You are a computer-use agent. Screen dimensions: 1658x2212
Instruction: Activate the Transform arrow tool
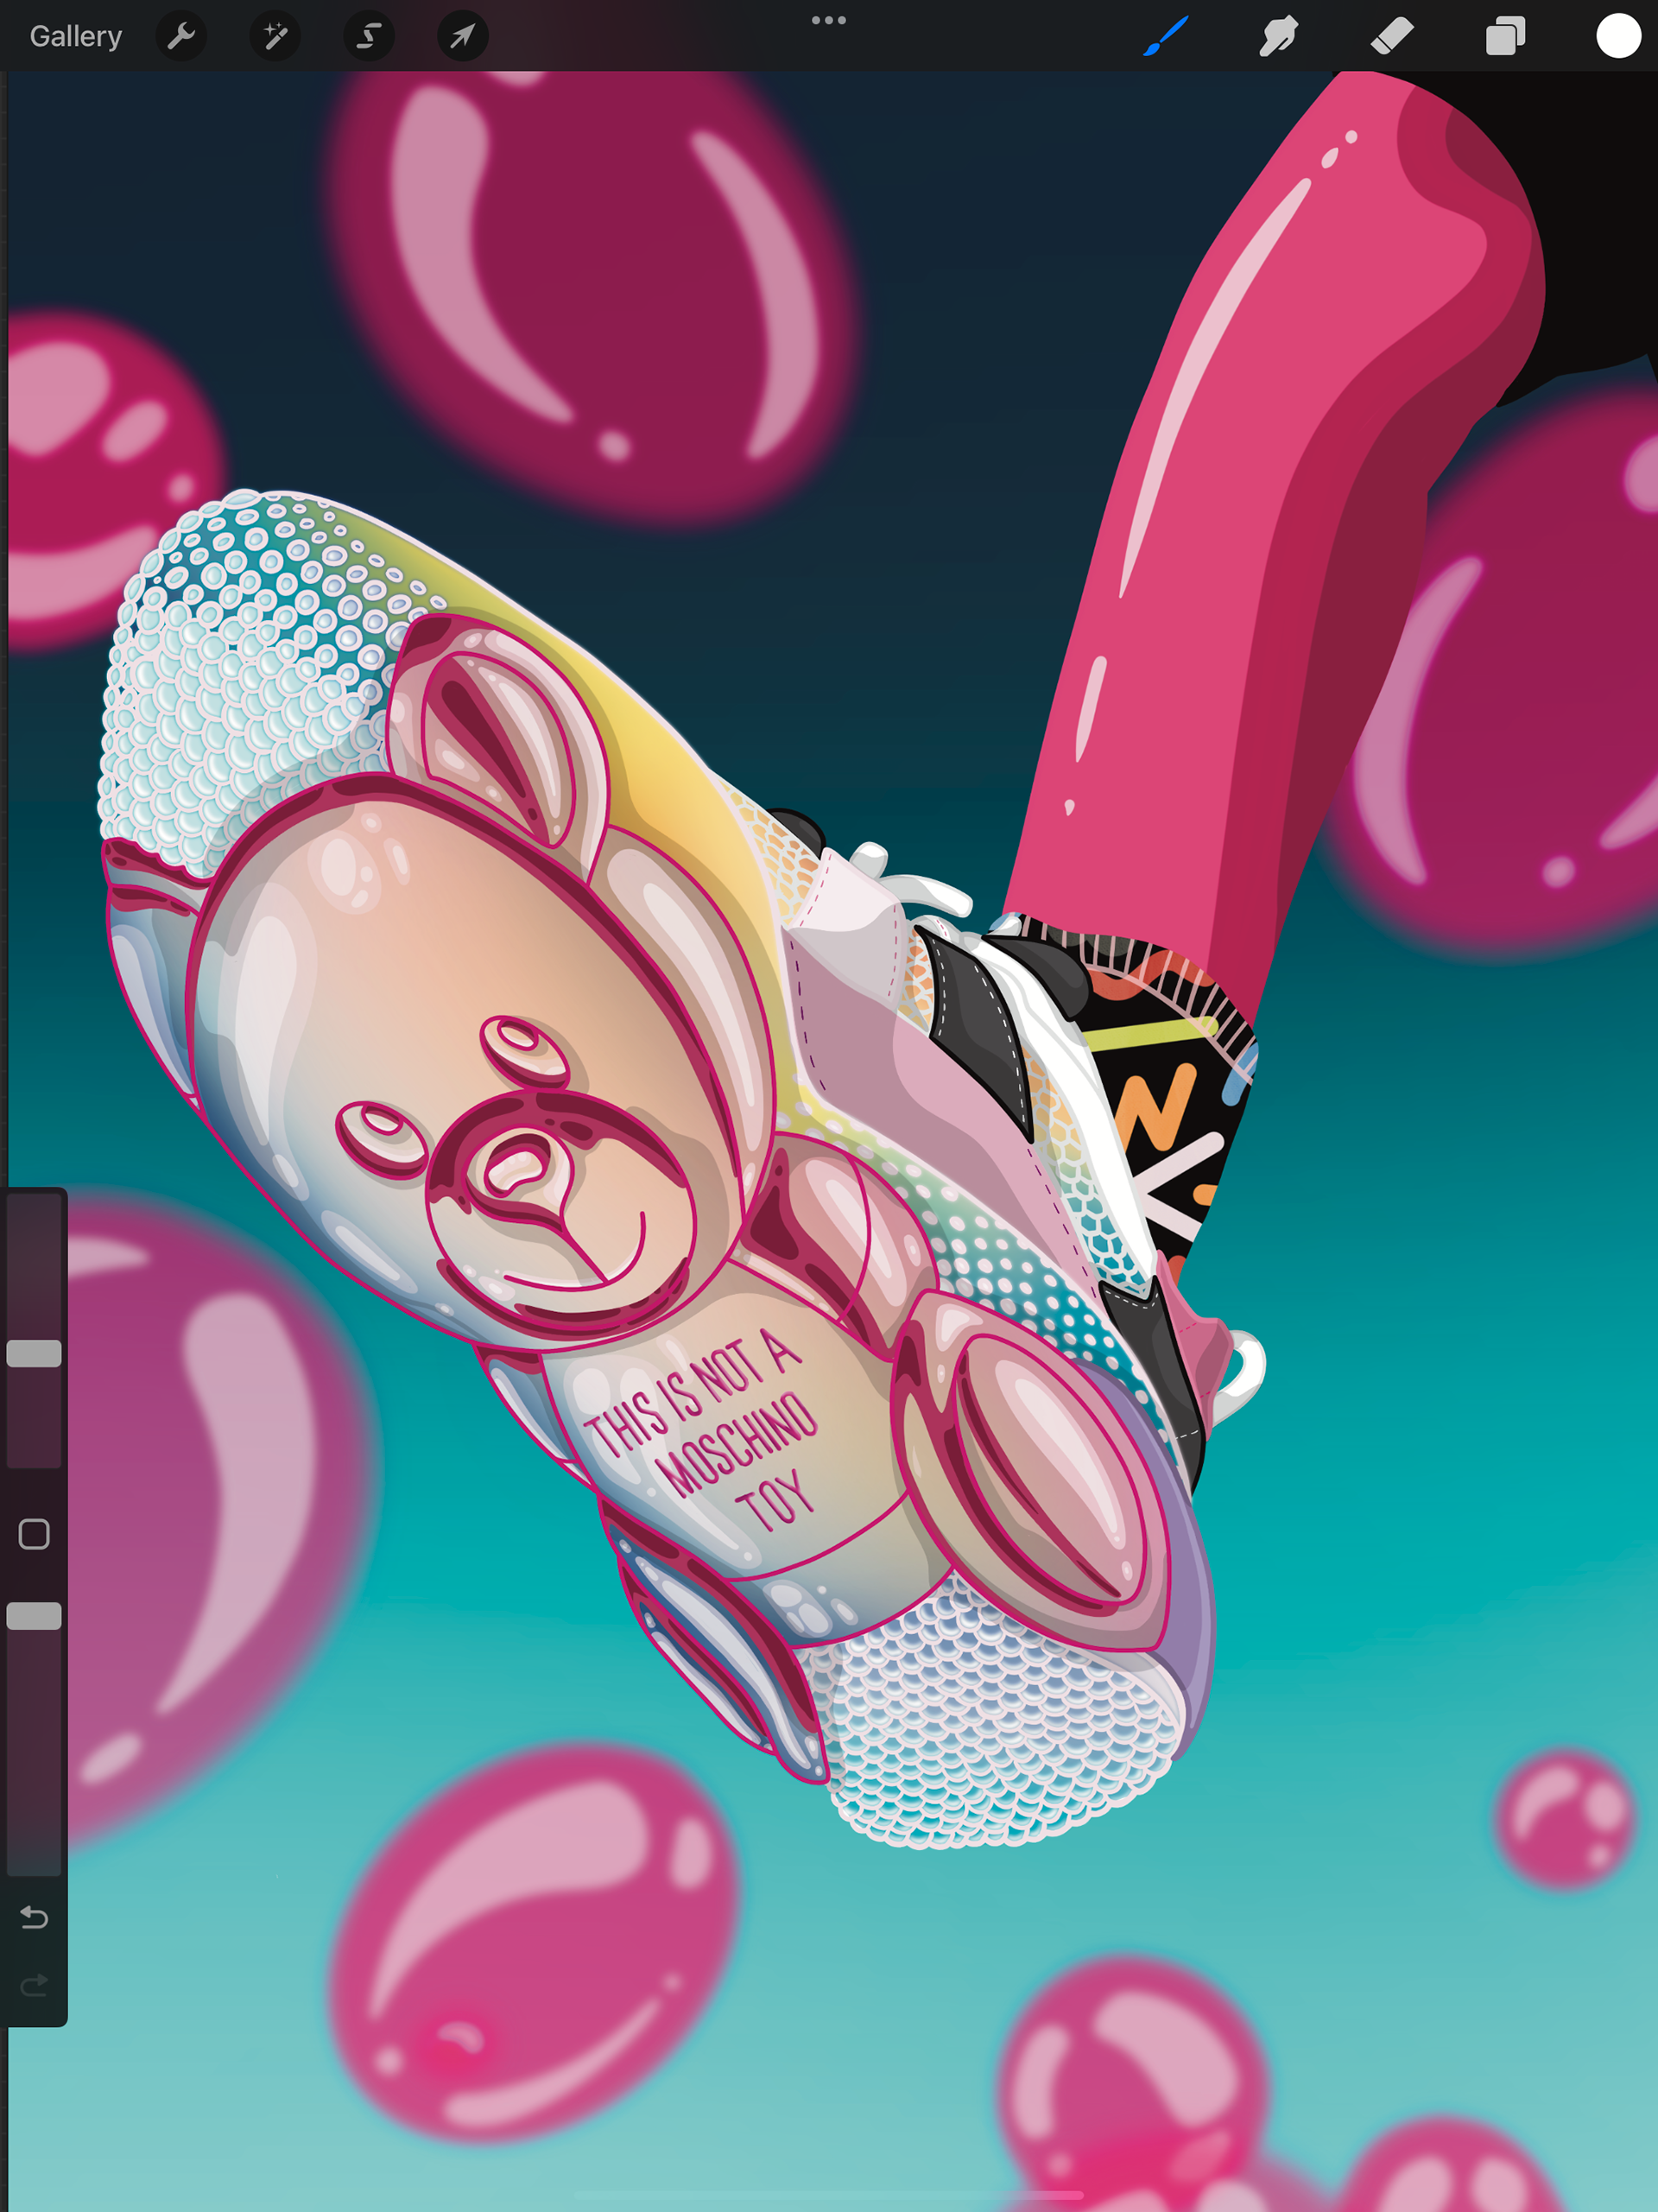462,36
